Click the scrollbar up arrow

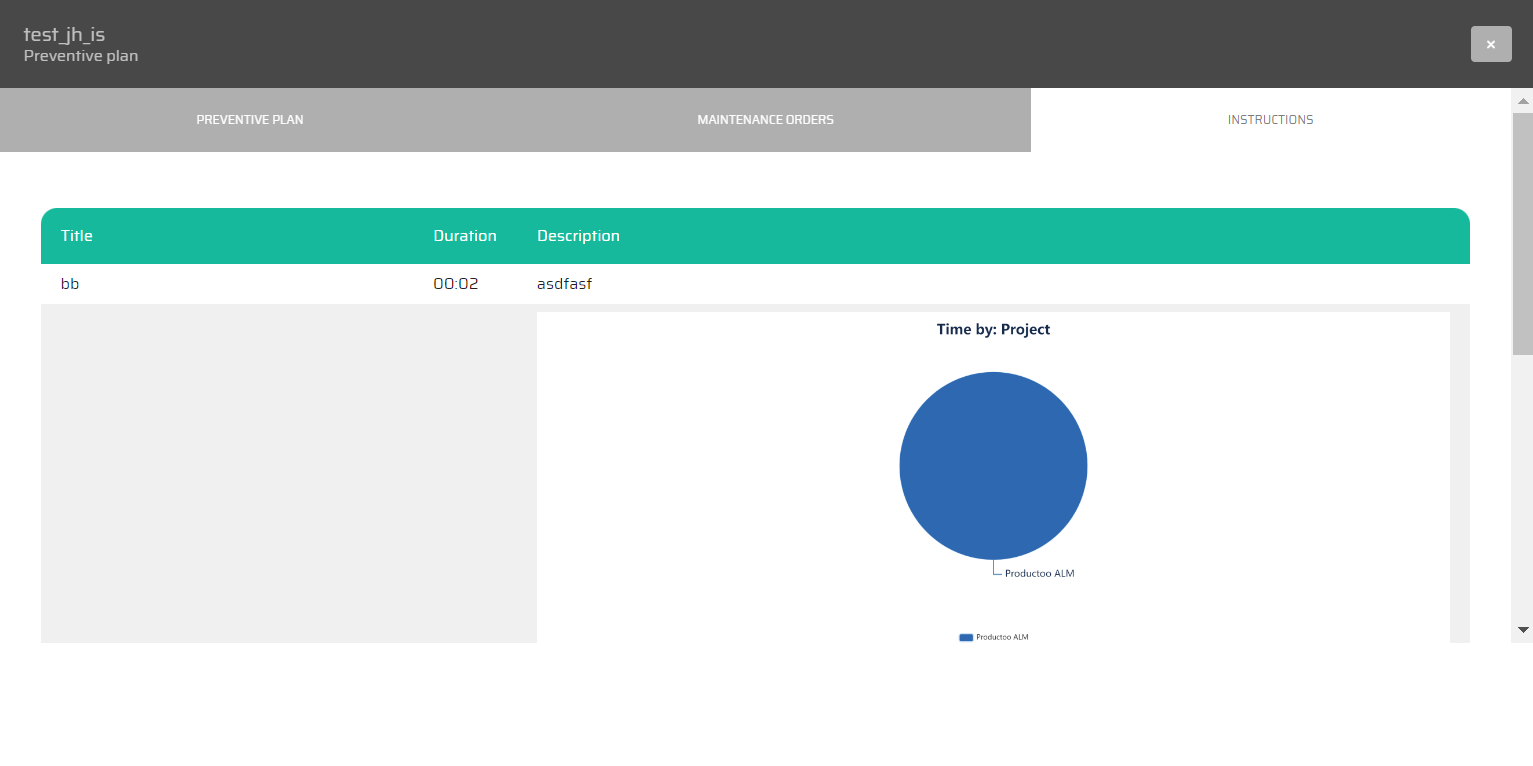(x=1523, y=101)
